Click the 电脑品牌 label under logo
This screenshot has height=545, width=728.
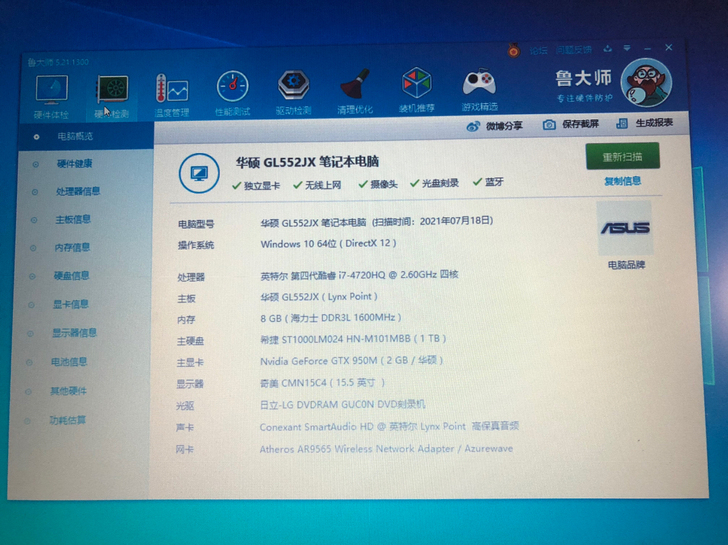(x=626, y=265)
